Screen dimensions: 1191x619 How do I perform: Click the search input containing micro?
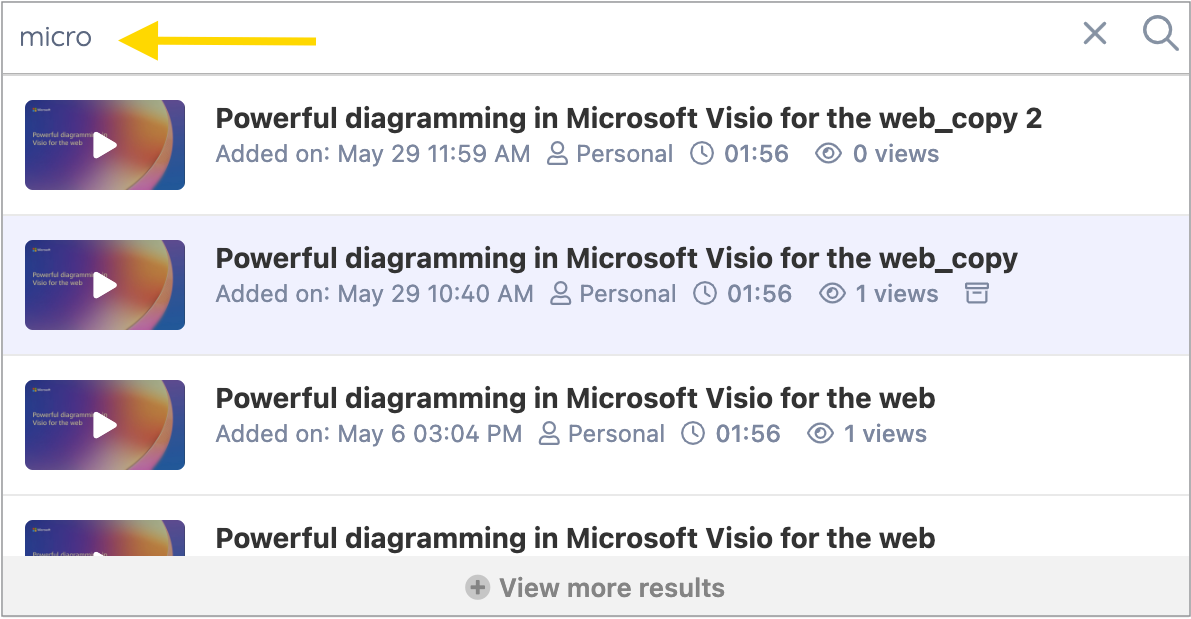click(x=55, y=36)
